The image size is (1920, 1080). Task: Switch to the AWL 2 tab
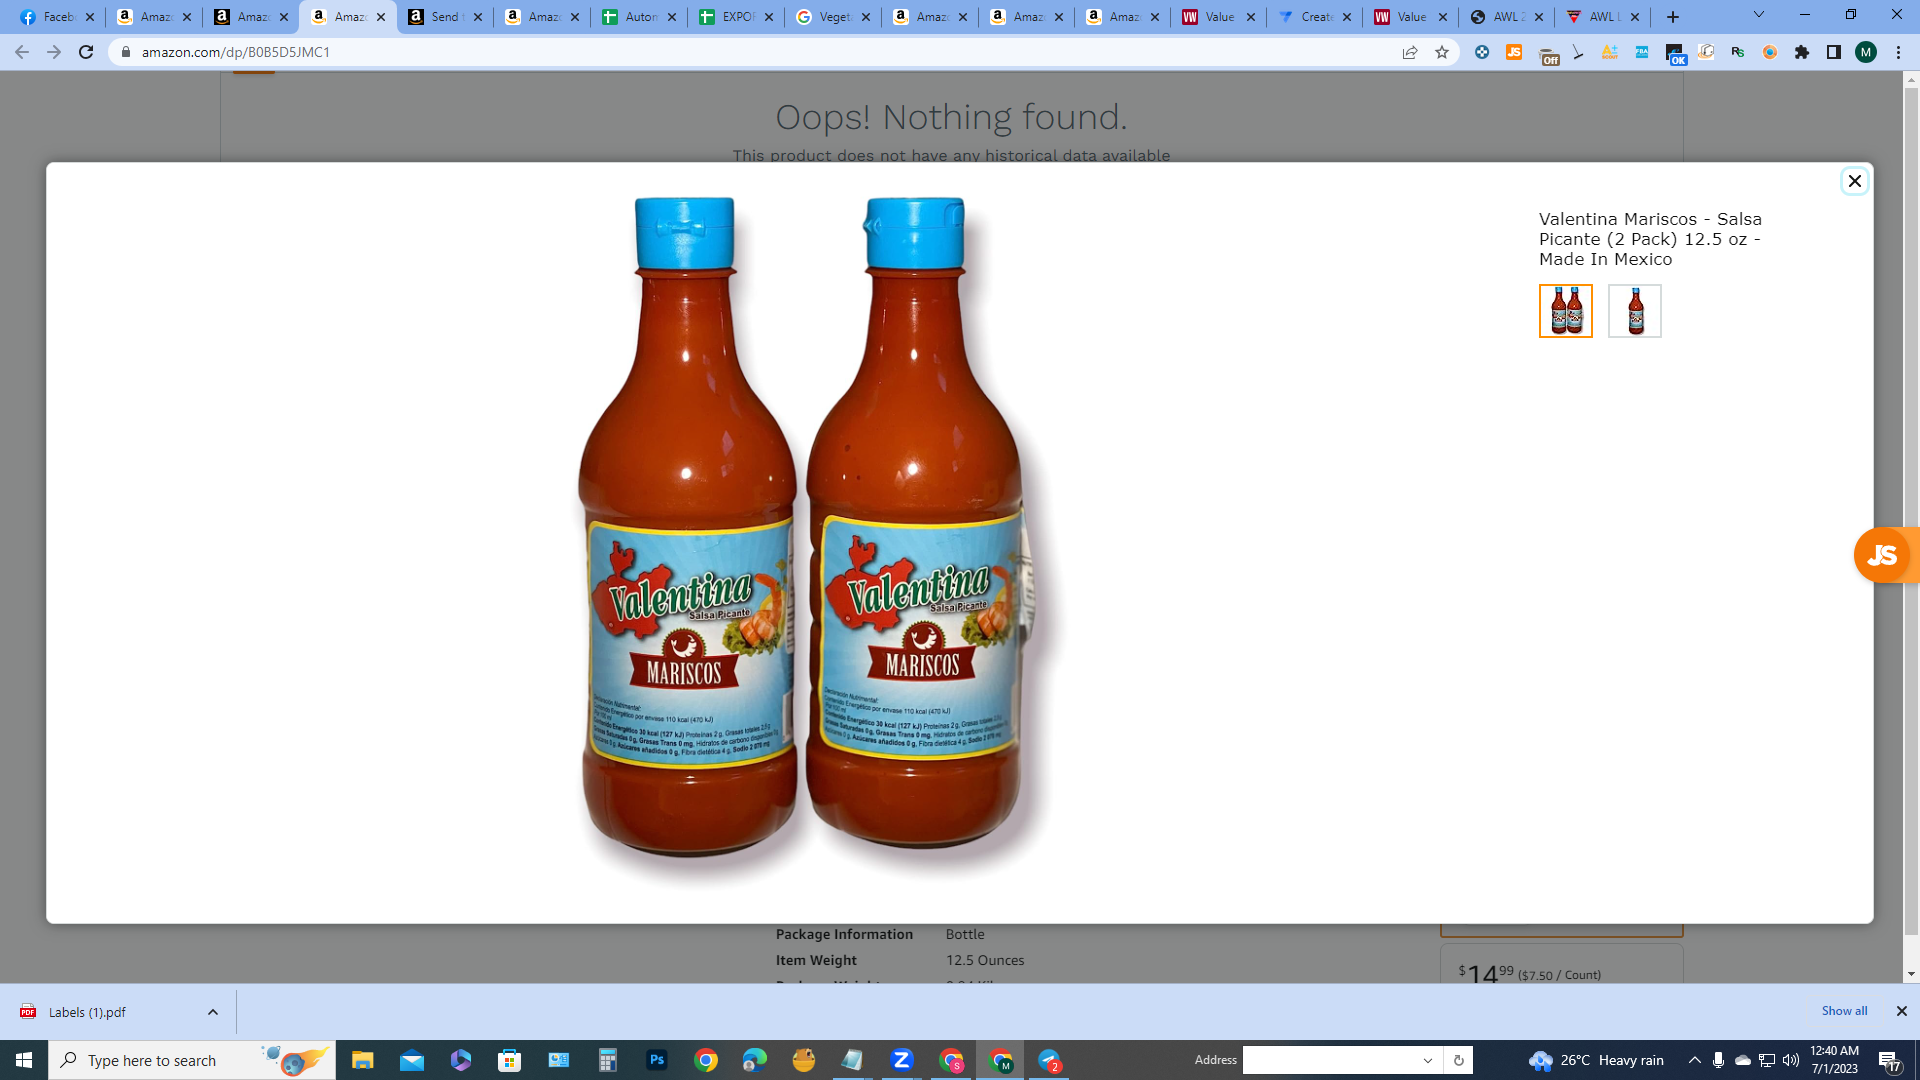pyautogui.click(x=1508, y=17)
